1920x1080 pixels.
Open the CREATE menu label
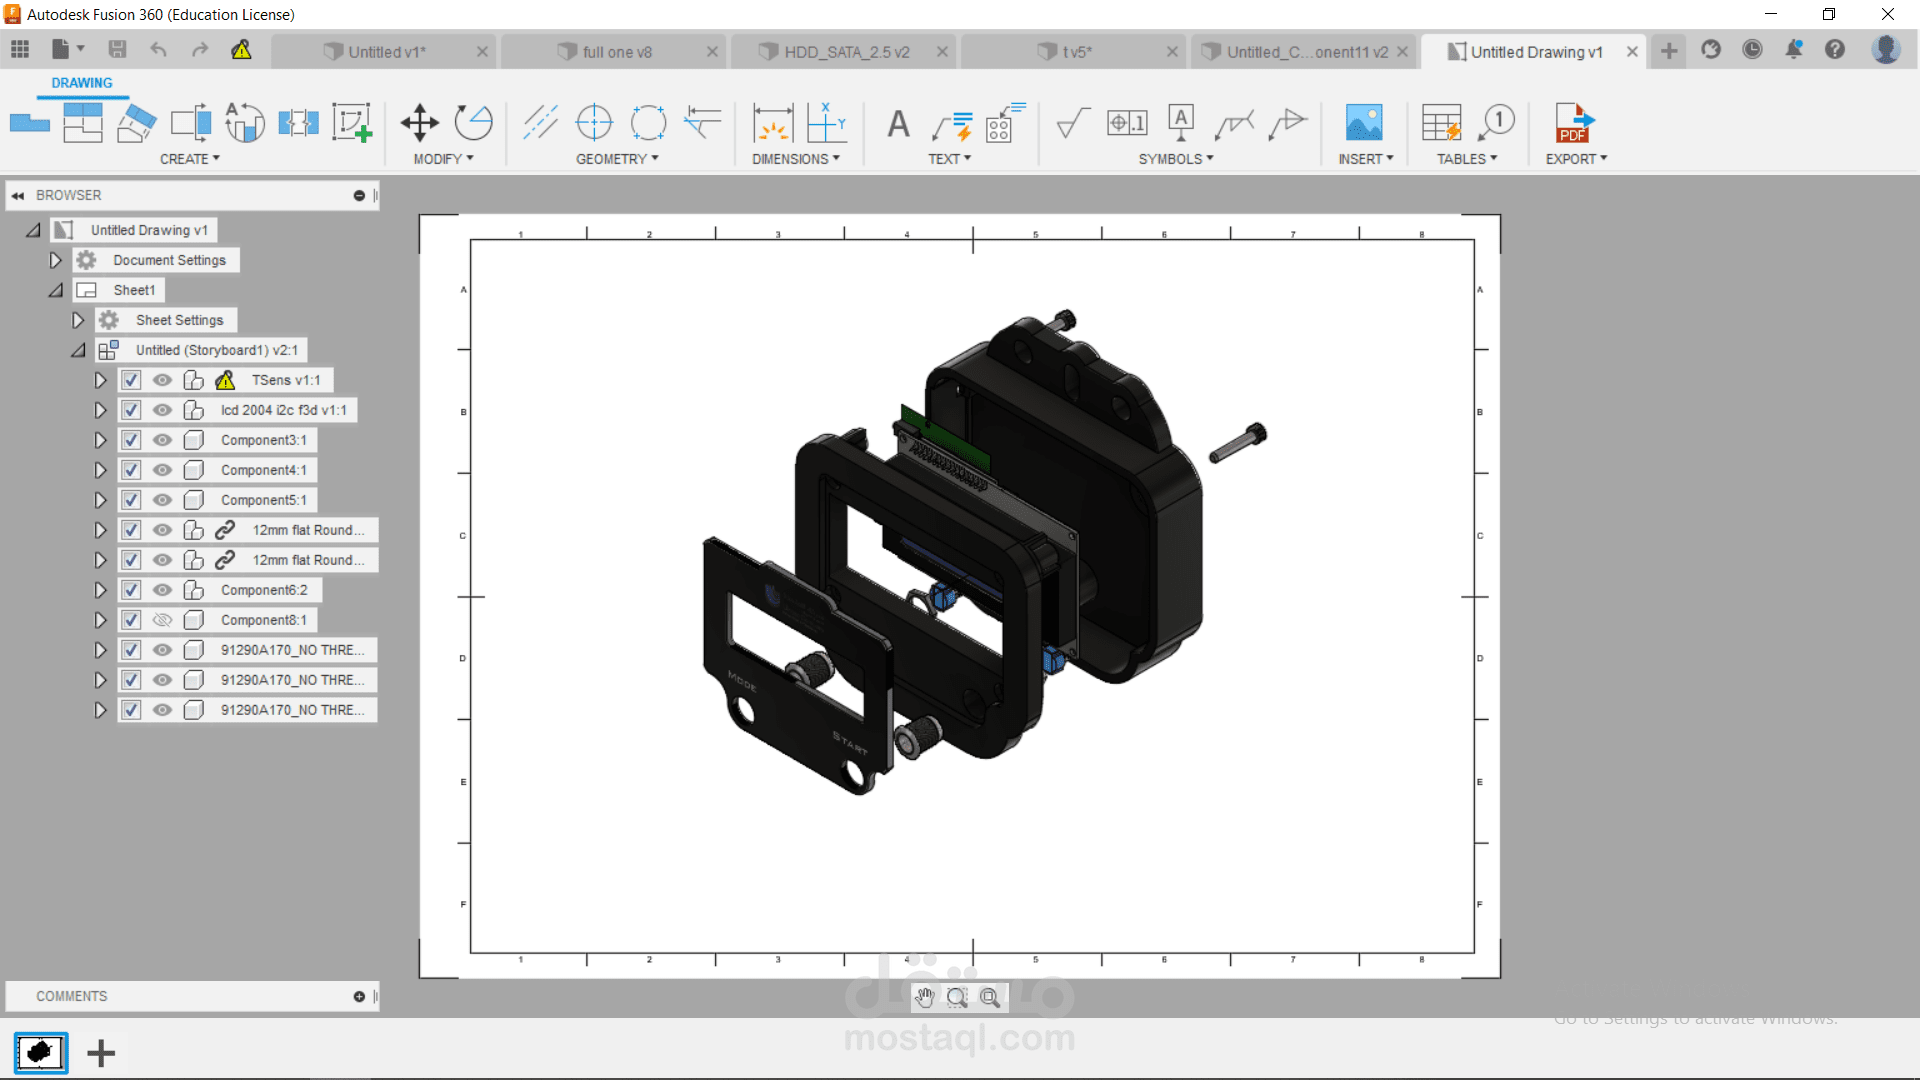click(x=189, y=159)
